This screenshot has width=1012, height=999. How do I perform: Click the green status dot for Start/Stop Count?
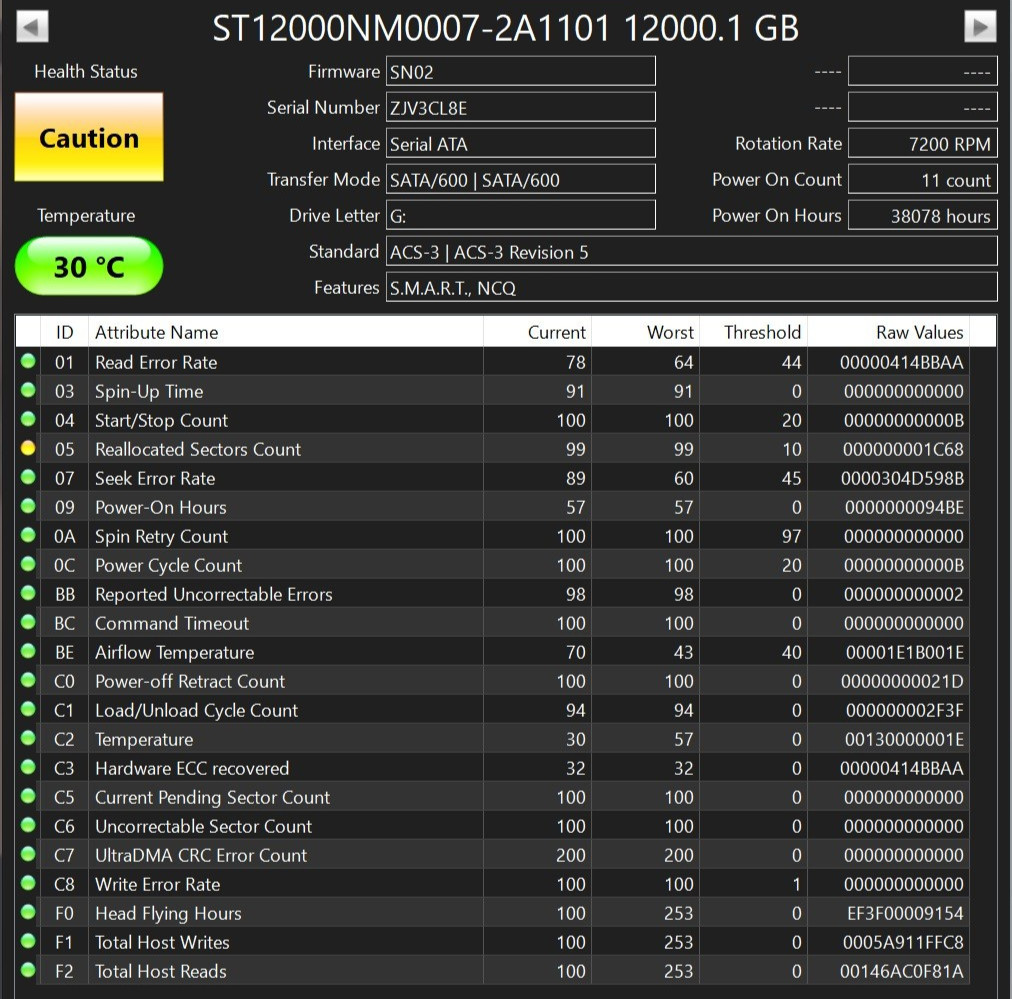28,419
